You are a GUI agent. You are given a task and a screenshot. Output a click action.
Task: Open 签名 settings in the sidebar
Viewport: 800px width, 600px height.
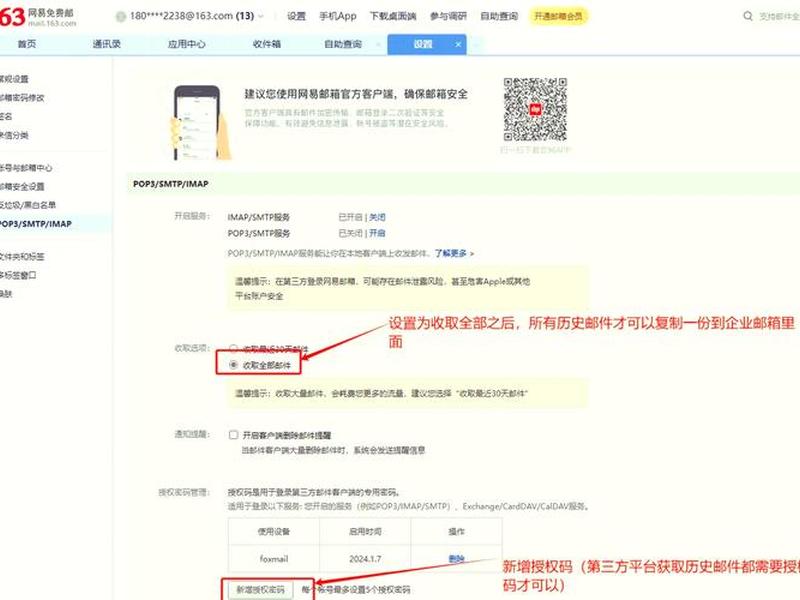tap(6, 117)
